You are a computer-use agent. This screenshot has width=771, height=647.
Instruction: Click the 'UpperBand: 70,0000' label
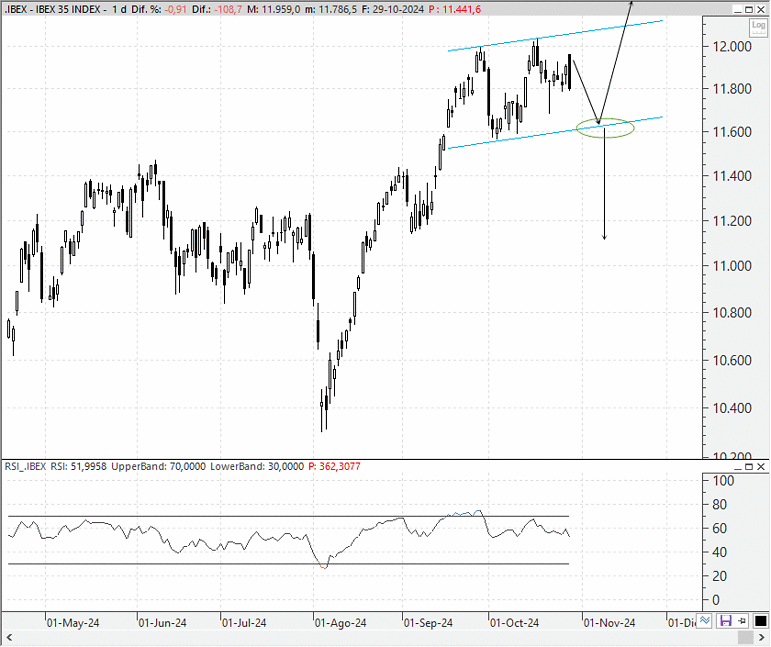(158, 466)
